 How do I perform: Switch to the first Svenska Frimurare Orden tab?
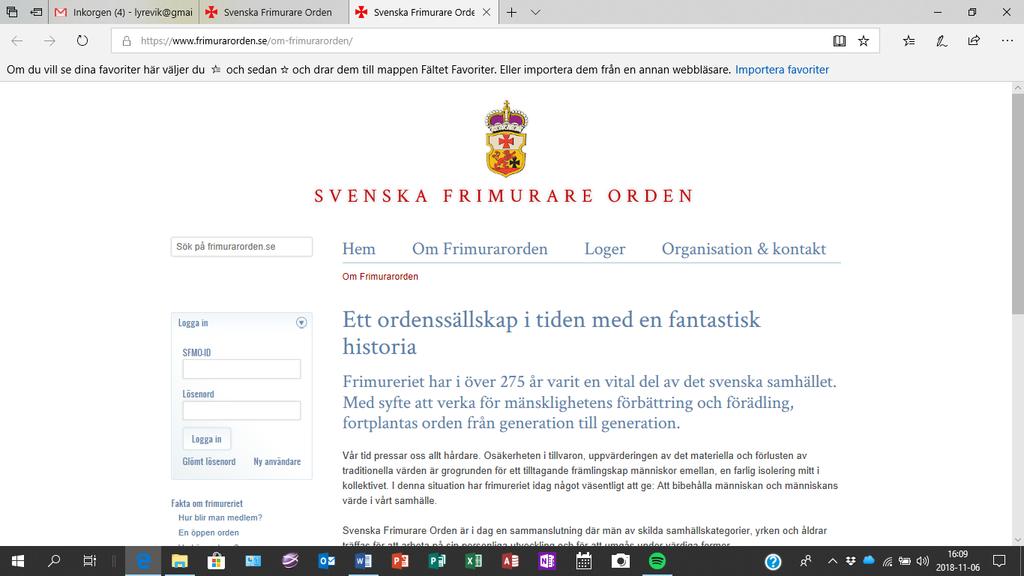point(274,12)
